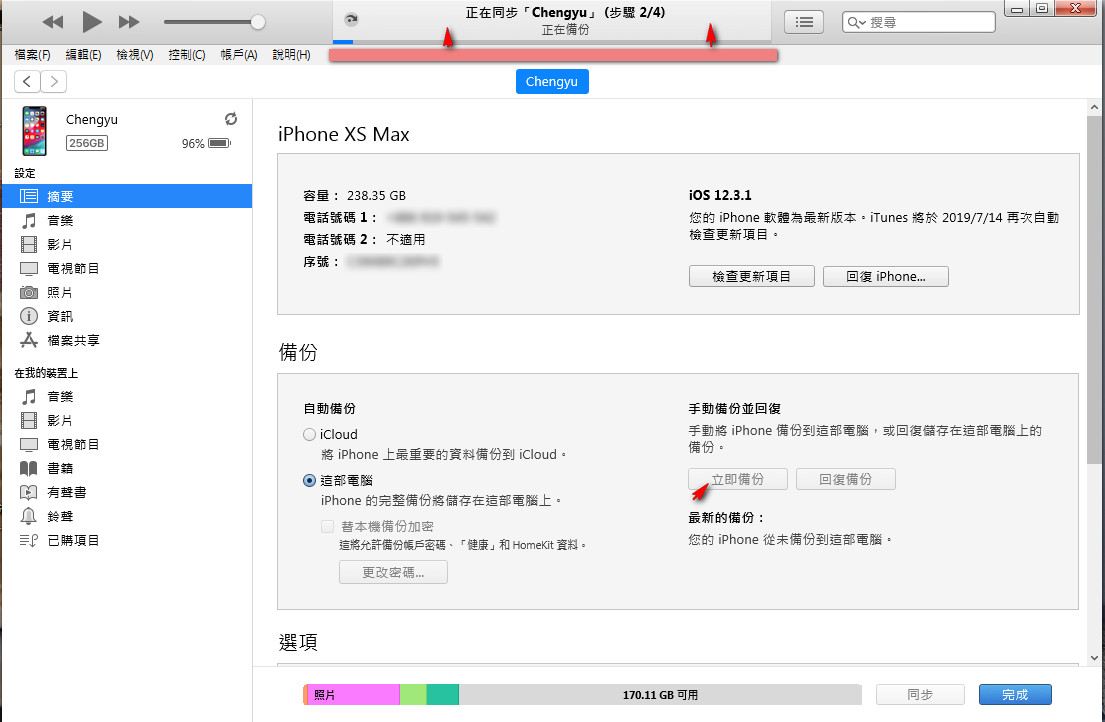Viewport: 1105px width, 722px height.
Task: Click the sync refresh icon beside Chengyu device
Action: pos(231,119)
